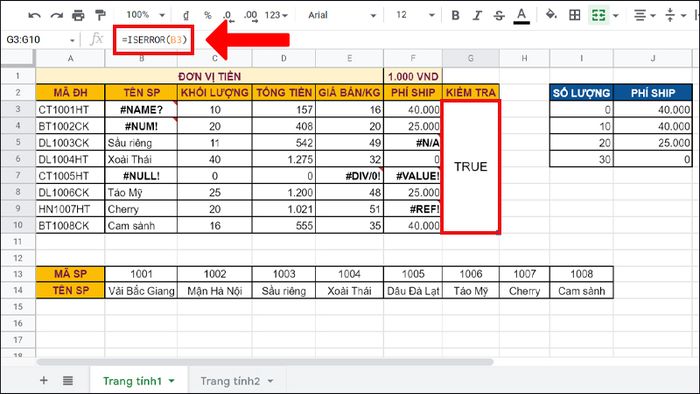Open the Arial font dropdown

[342, 16]
